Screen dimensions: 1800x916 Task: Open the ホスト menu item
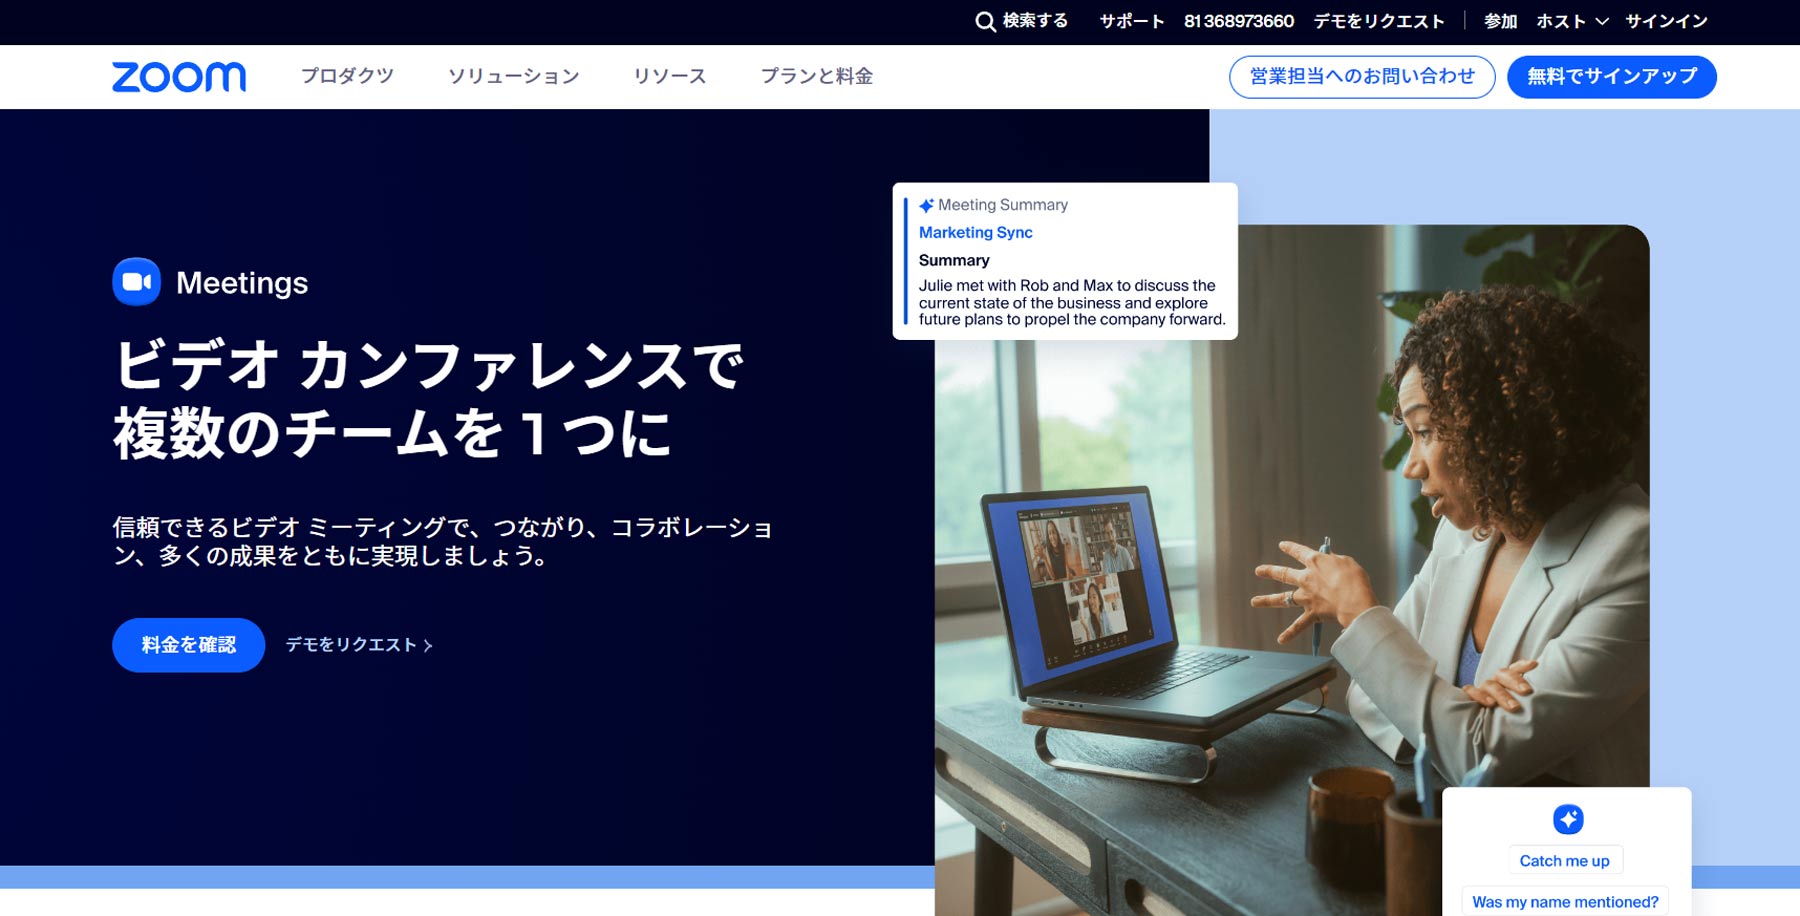(x=1561, y=21)
